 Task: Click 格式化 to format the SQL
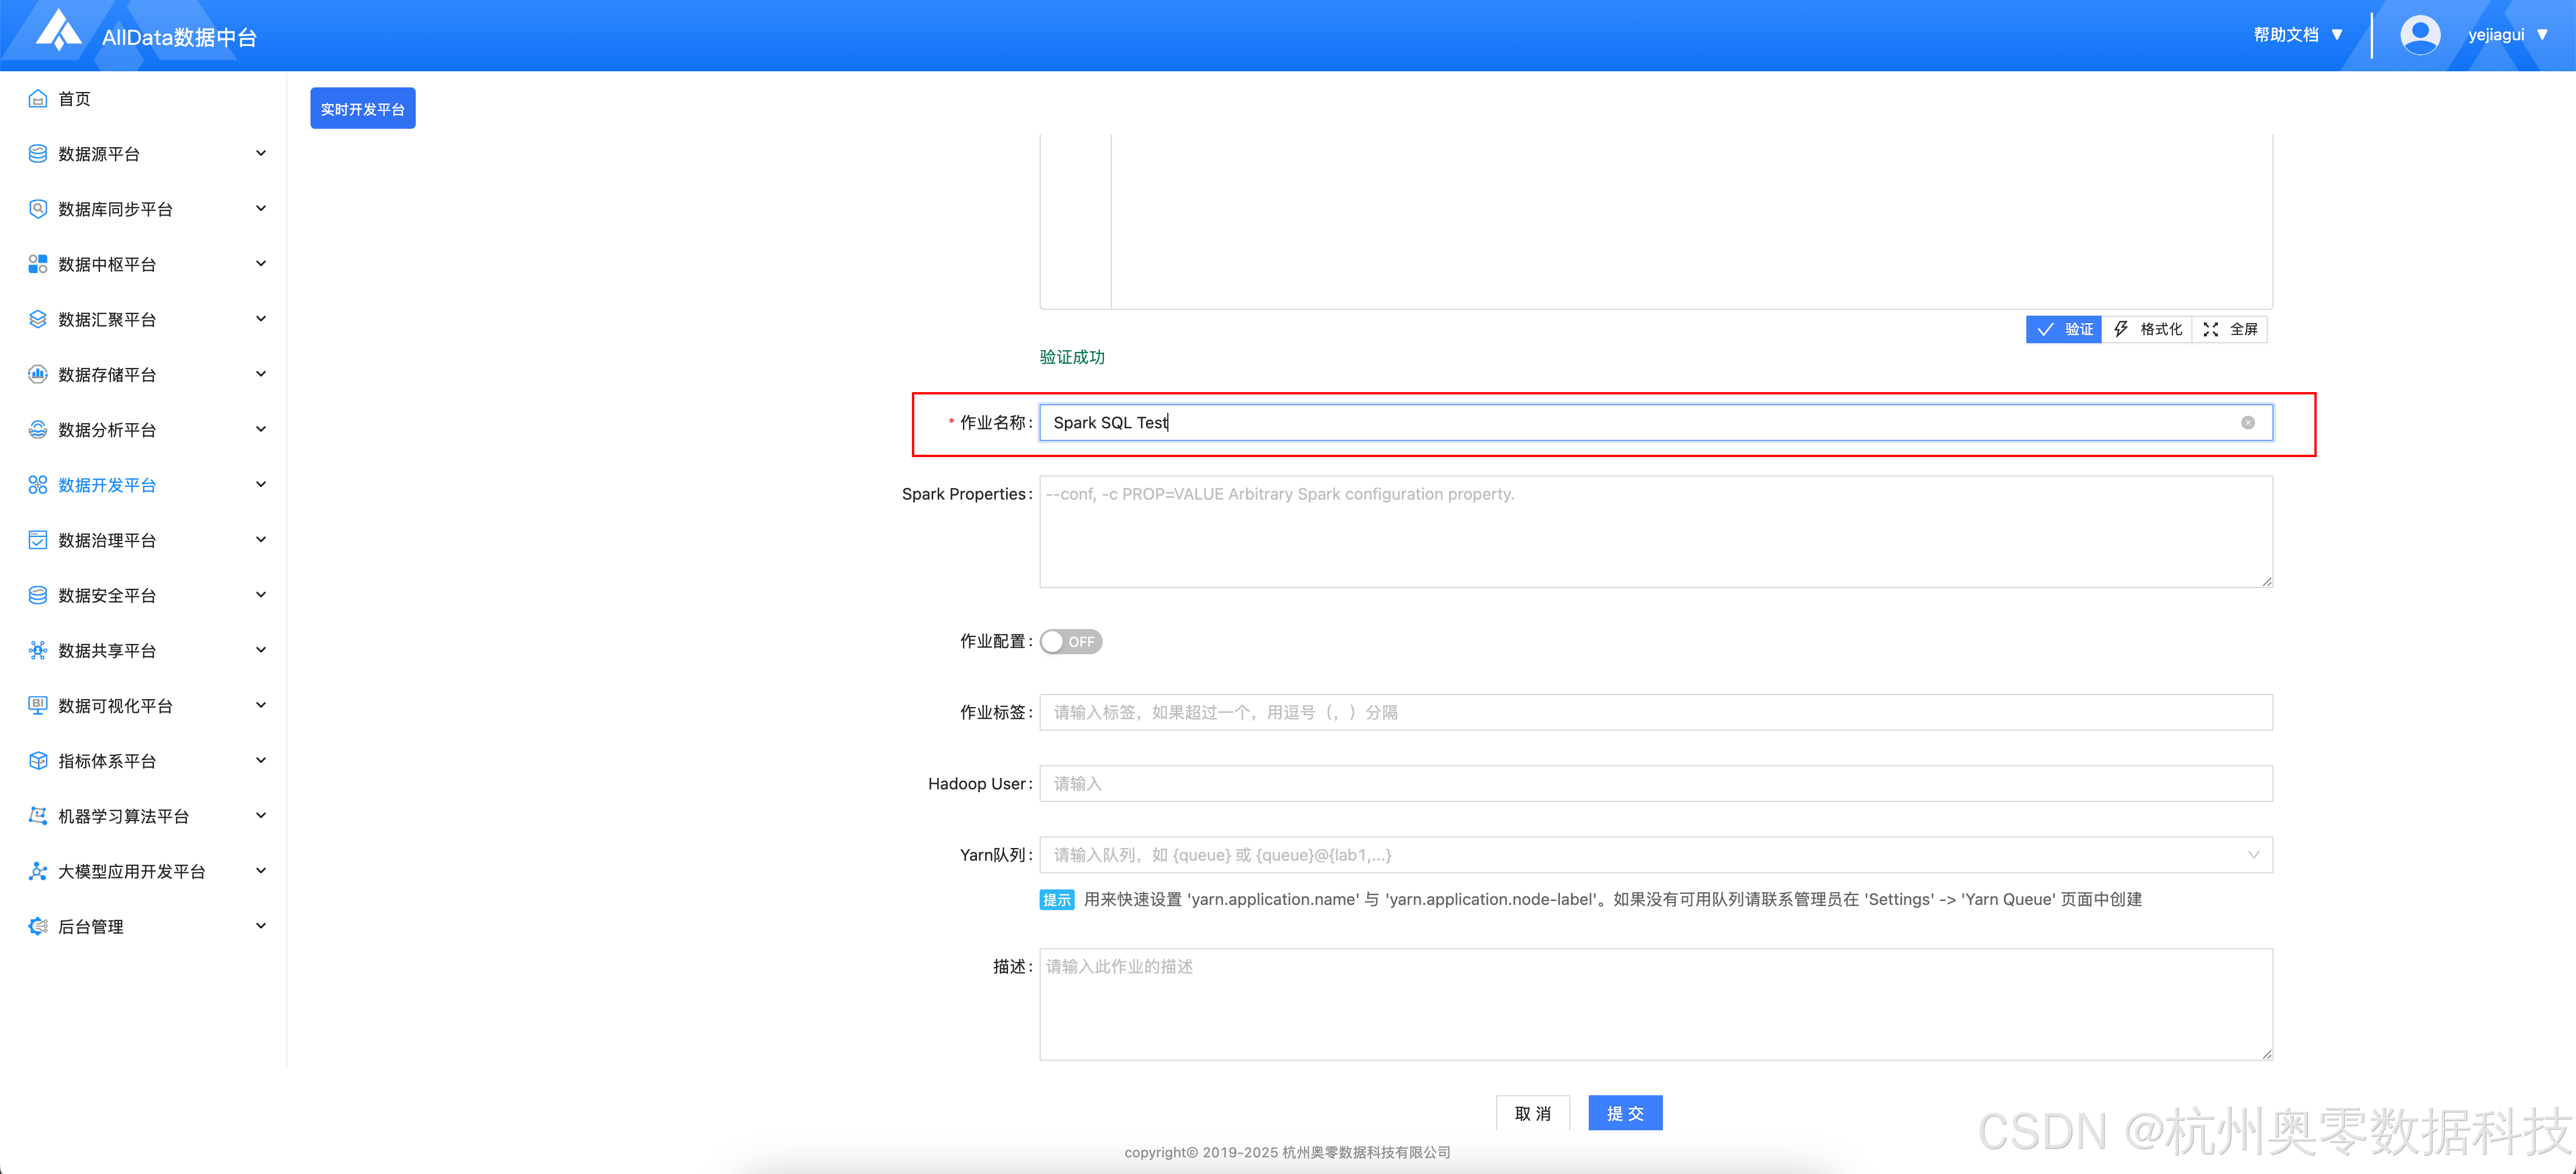(2147, 329)
